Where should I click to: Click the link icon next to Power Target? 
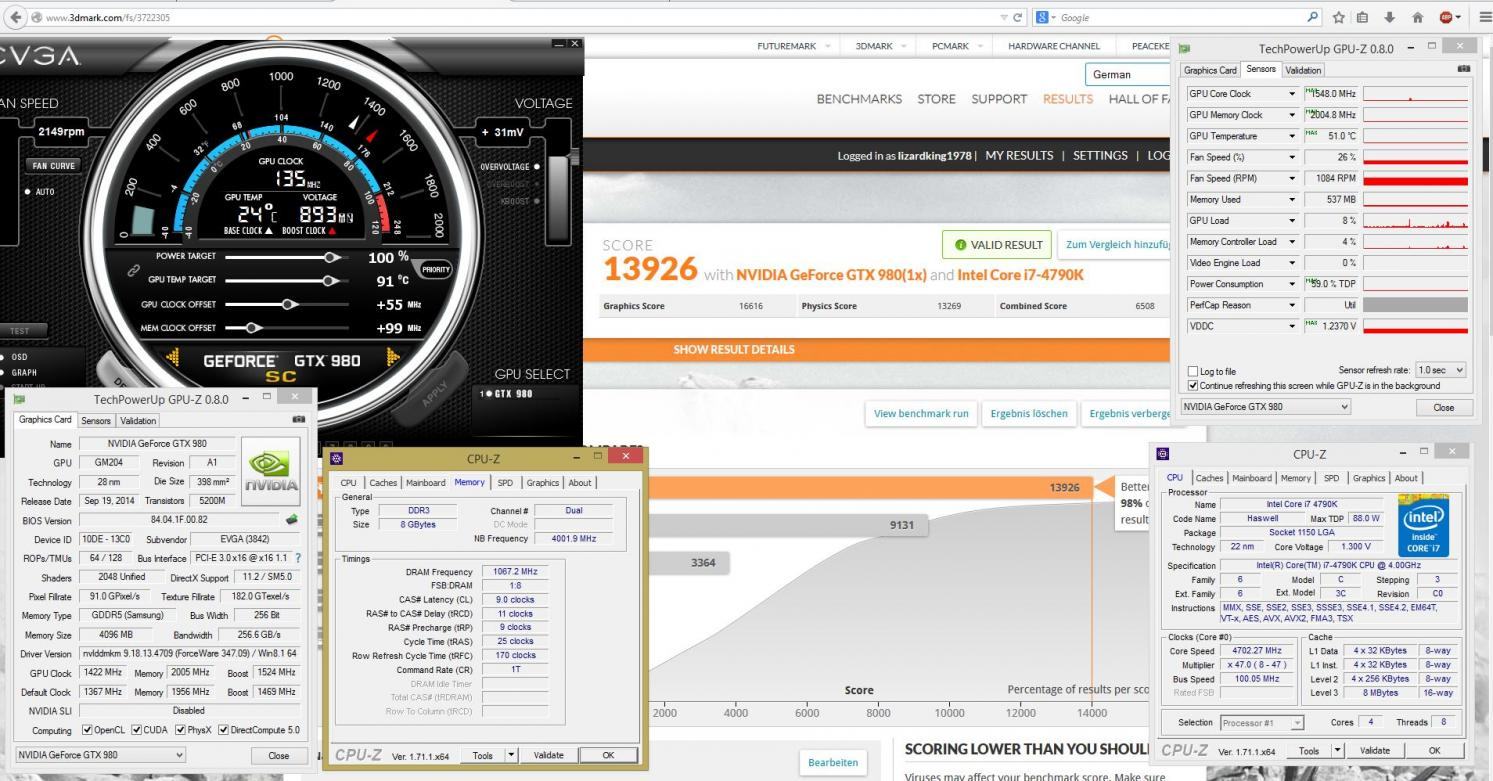(x=133, y=270)
